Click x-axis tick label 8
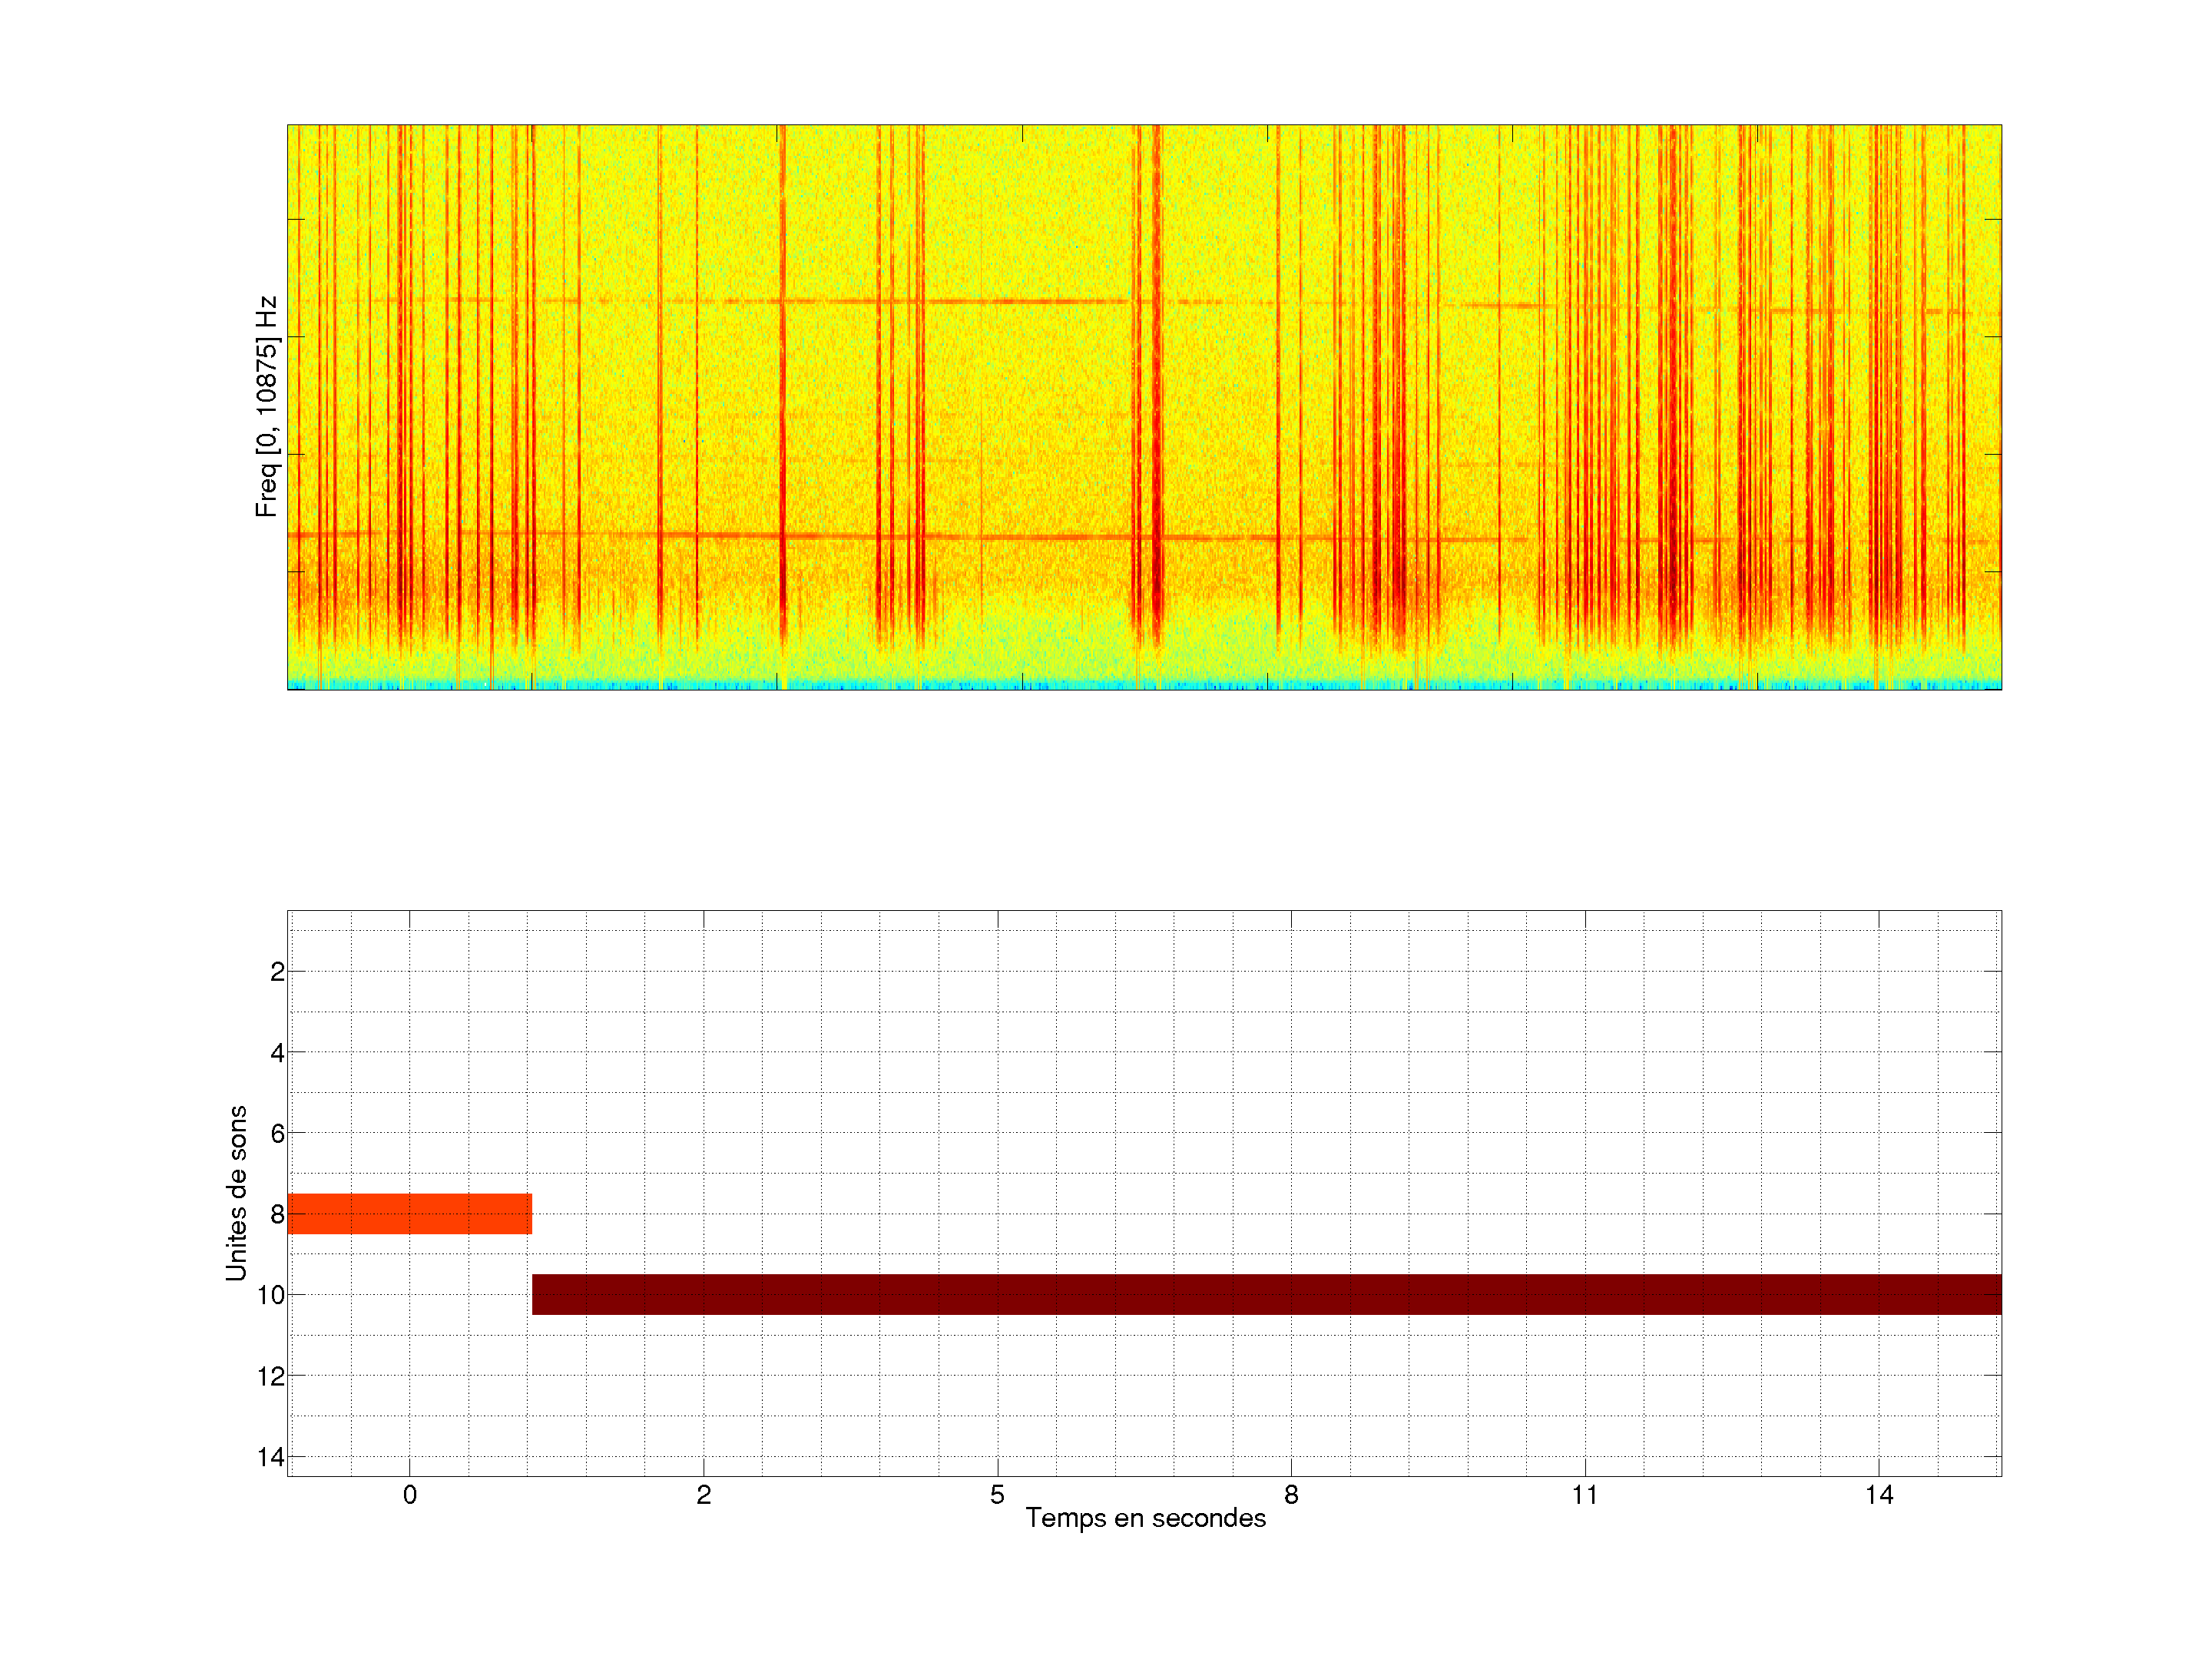Viewport: 2212px width, 1659px height. click(x=1291, y=1495)
